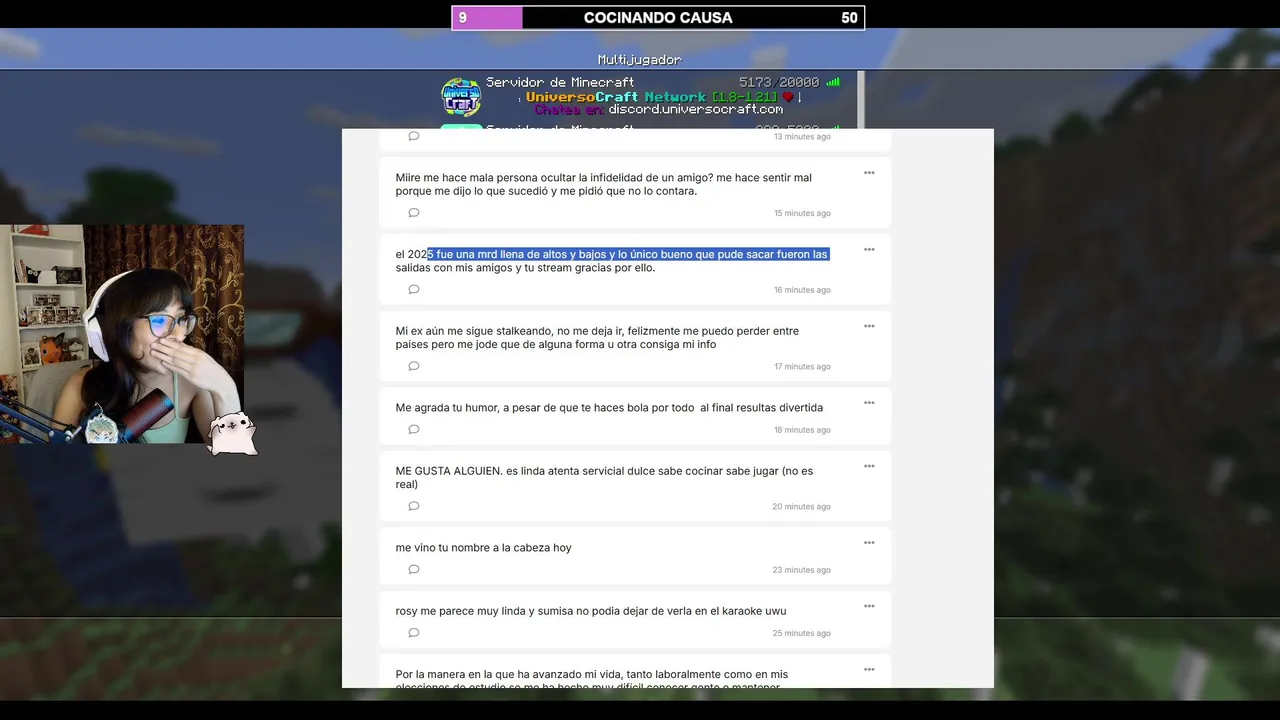This screenshot has width=1280, height=720.
Task: Open reply icon under 'me vino tu nombre'
Action: (x=414, y=570)
